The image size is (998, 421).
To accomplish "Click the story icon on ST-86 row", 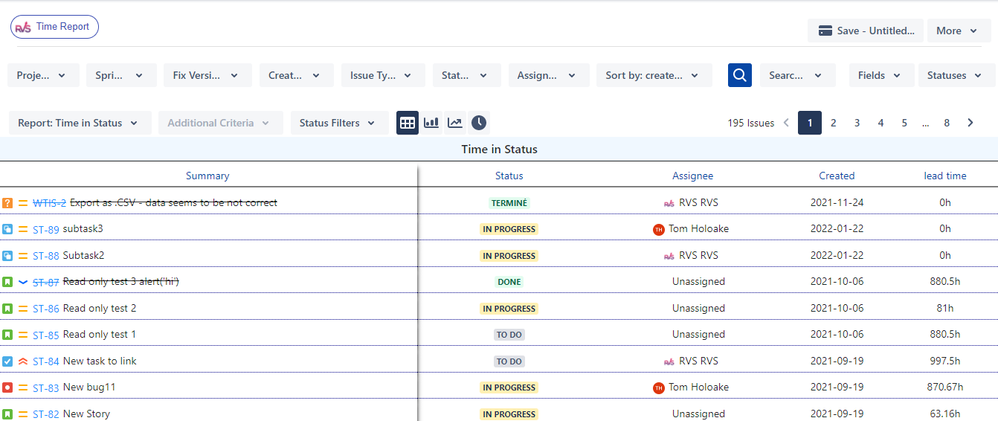I will [x=8, y=309].
